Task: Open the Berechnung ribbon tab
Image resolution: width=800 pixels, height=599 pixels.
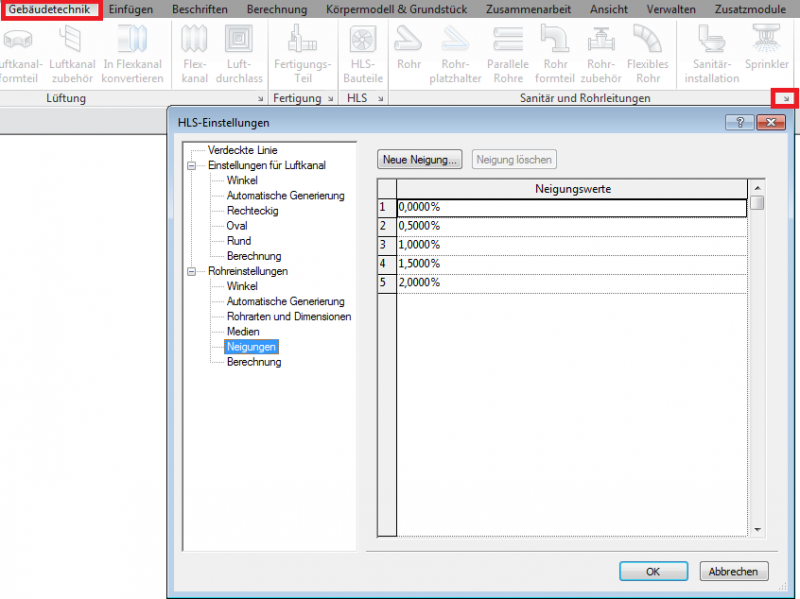Action: (277, 9)
